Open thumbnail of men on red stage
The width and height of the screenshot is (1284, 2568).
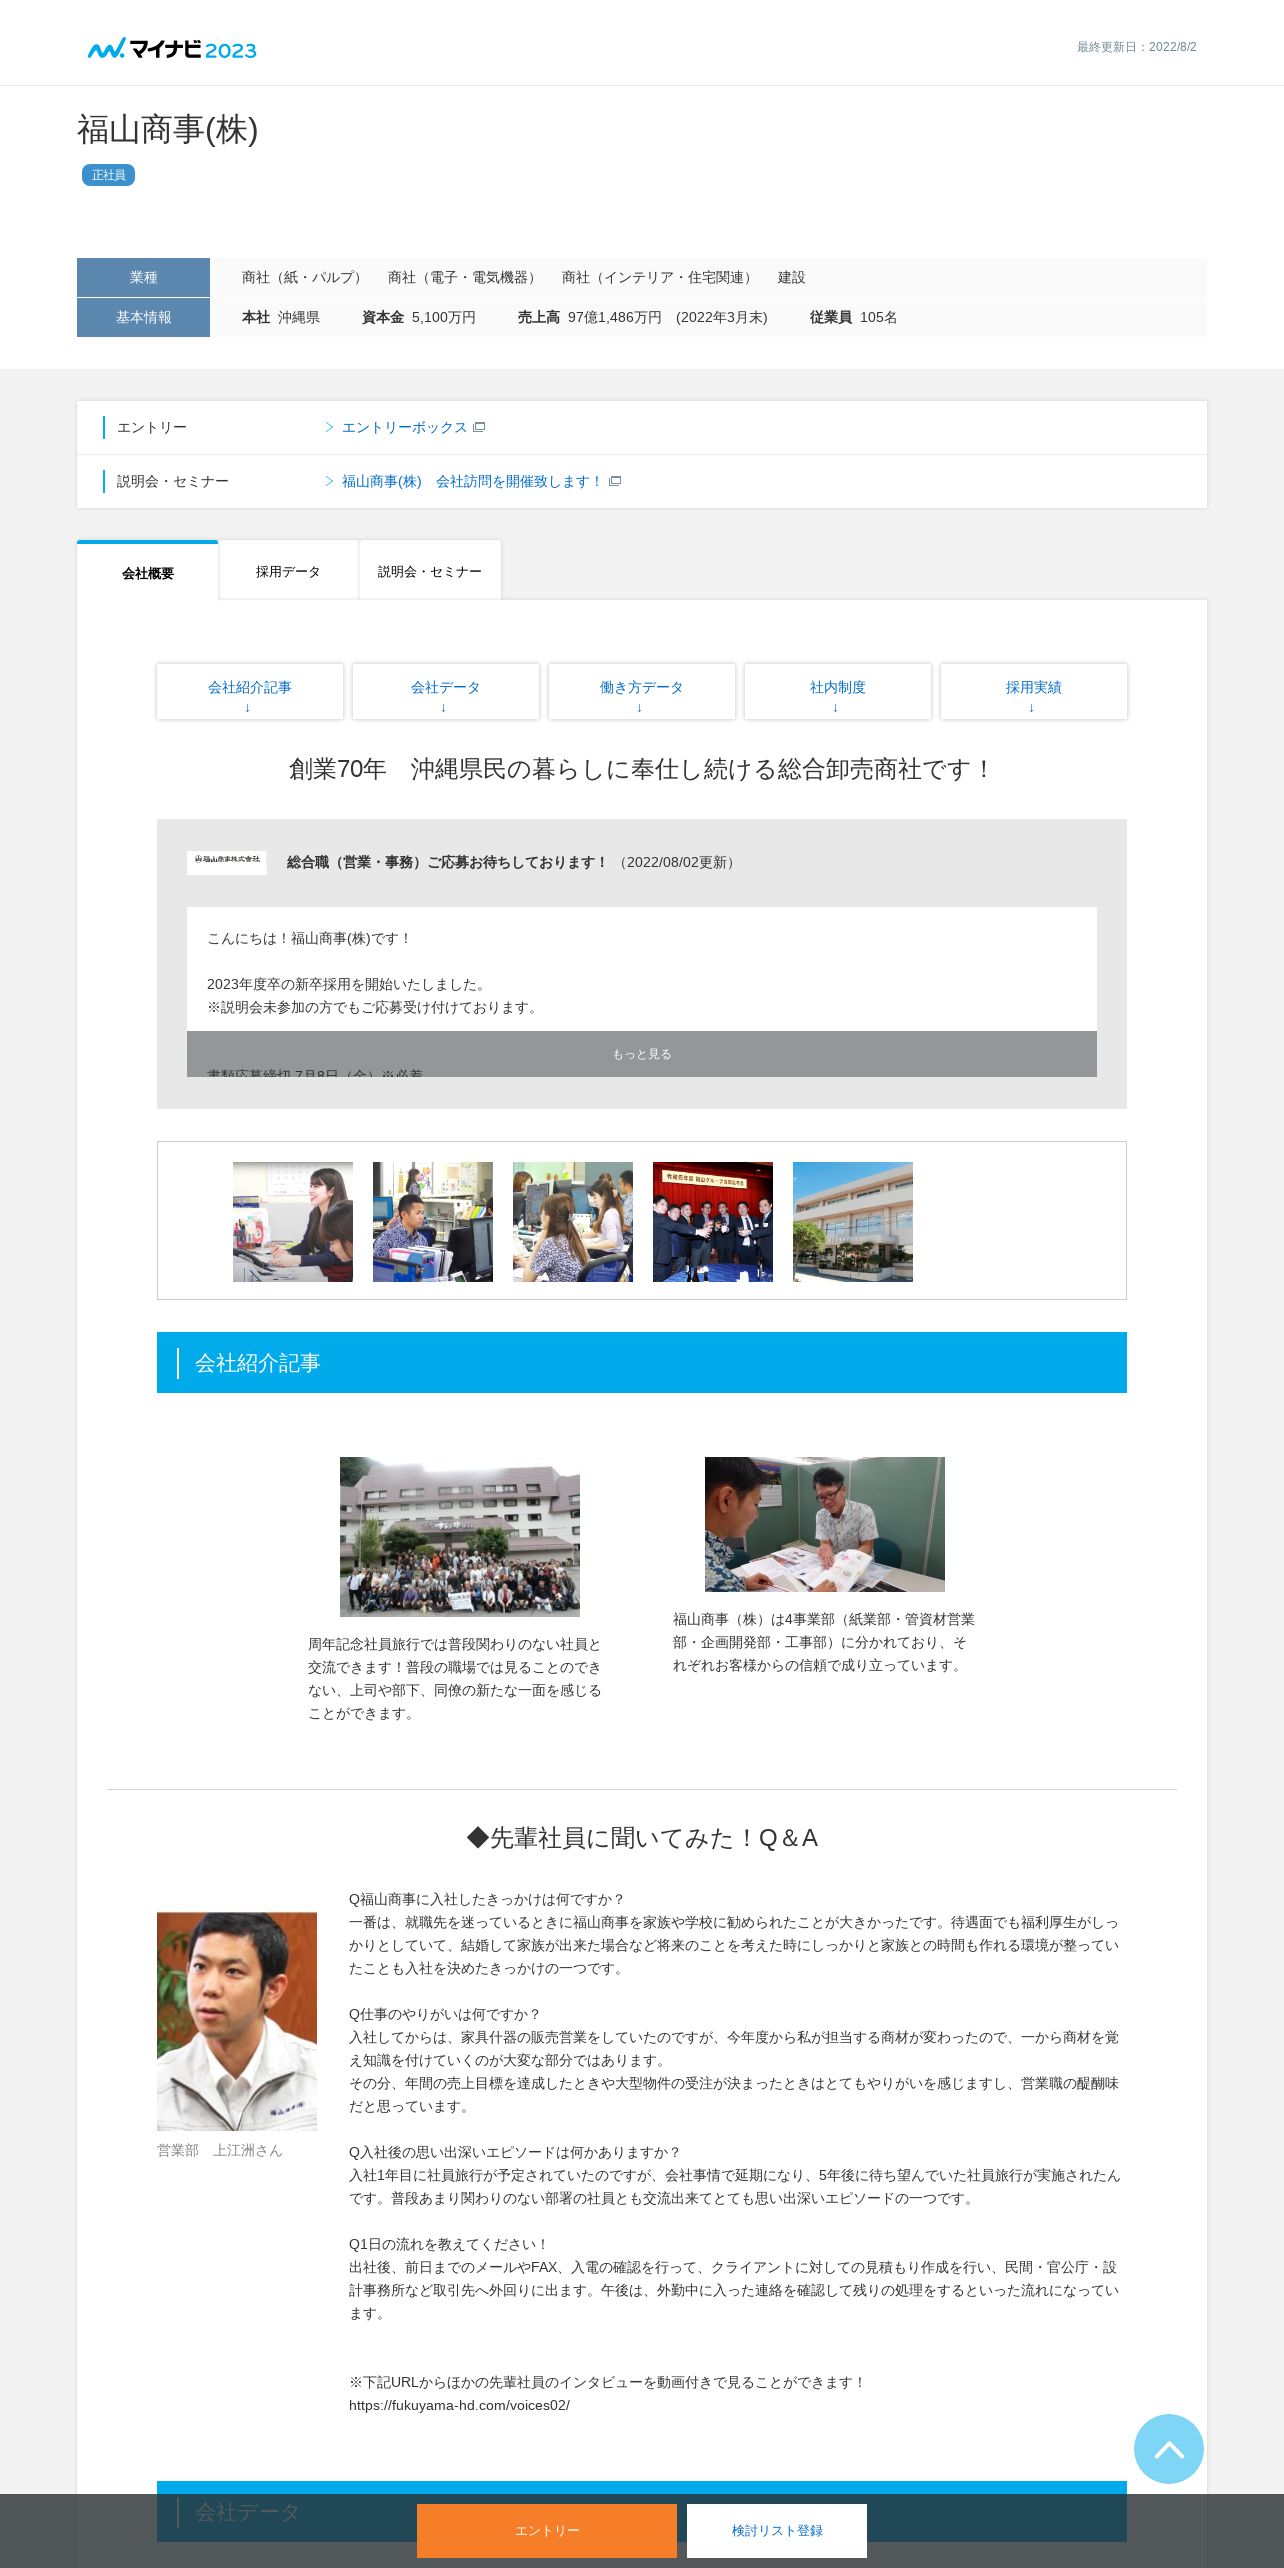click(x=713, y=1222)
